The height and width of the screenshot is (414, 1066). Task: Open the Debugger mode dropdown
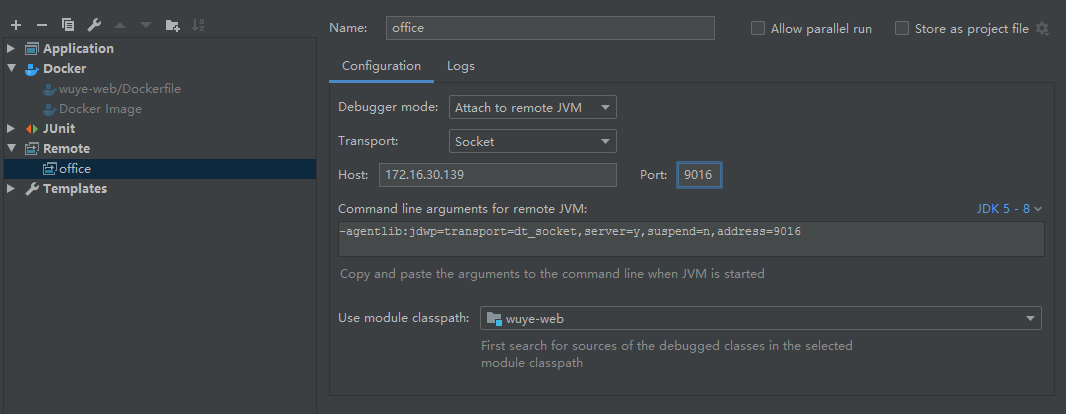[x=532, y=107]
